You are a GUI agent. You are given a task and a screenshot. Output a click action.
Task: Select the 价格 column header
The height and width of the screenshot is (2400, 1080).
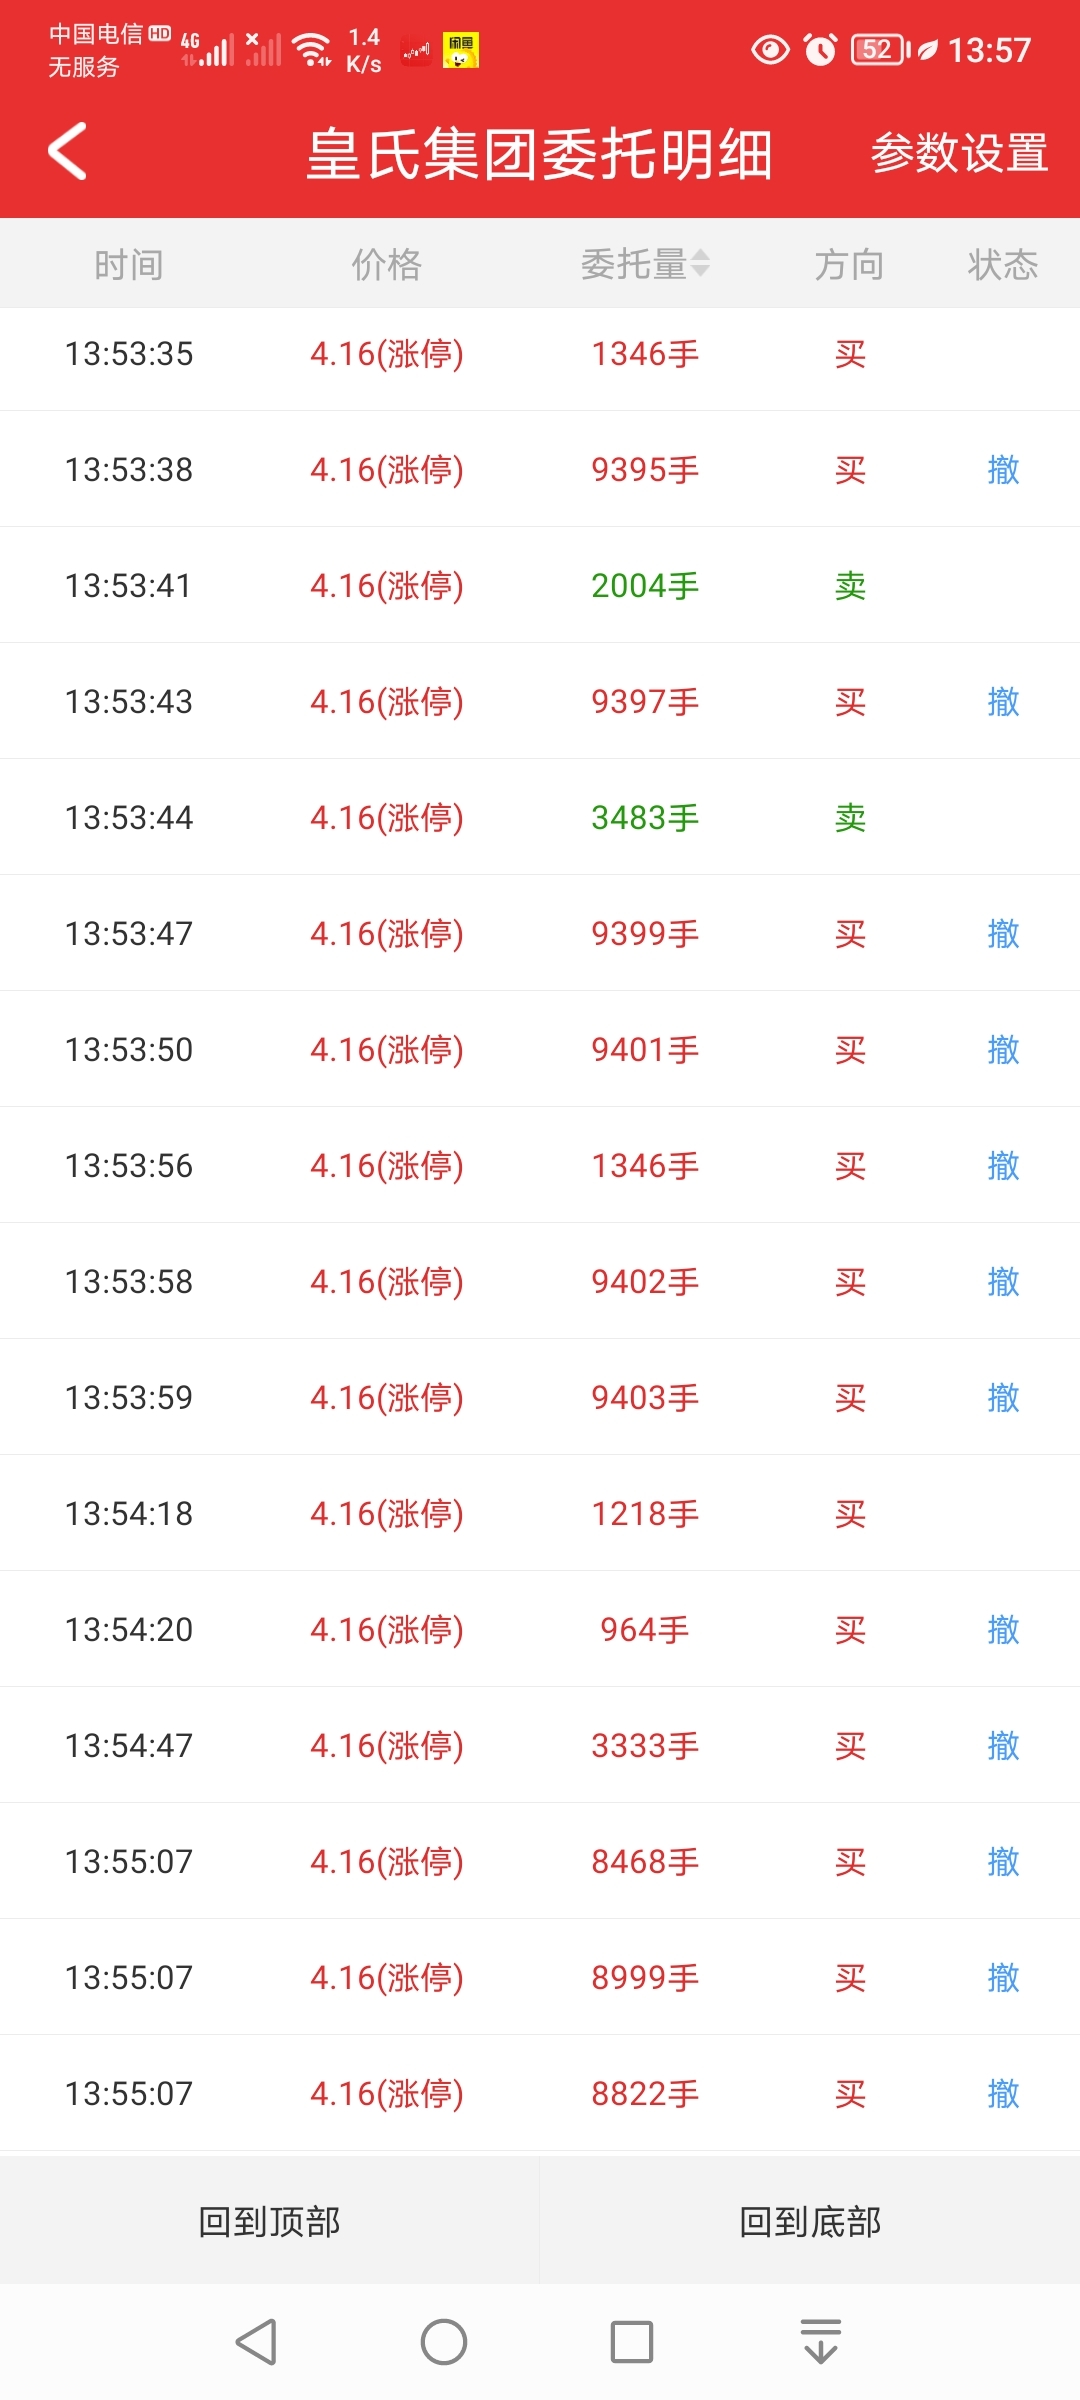click(387, 264)
